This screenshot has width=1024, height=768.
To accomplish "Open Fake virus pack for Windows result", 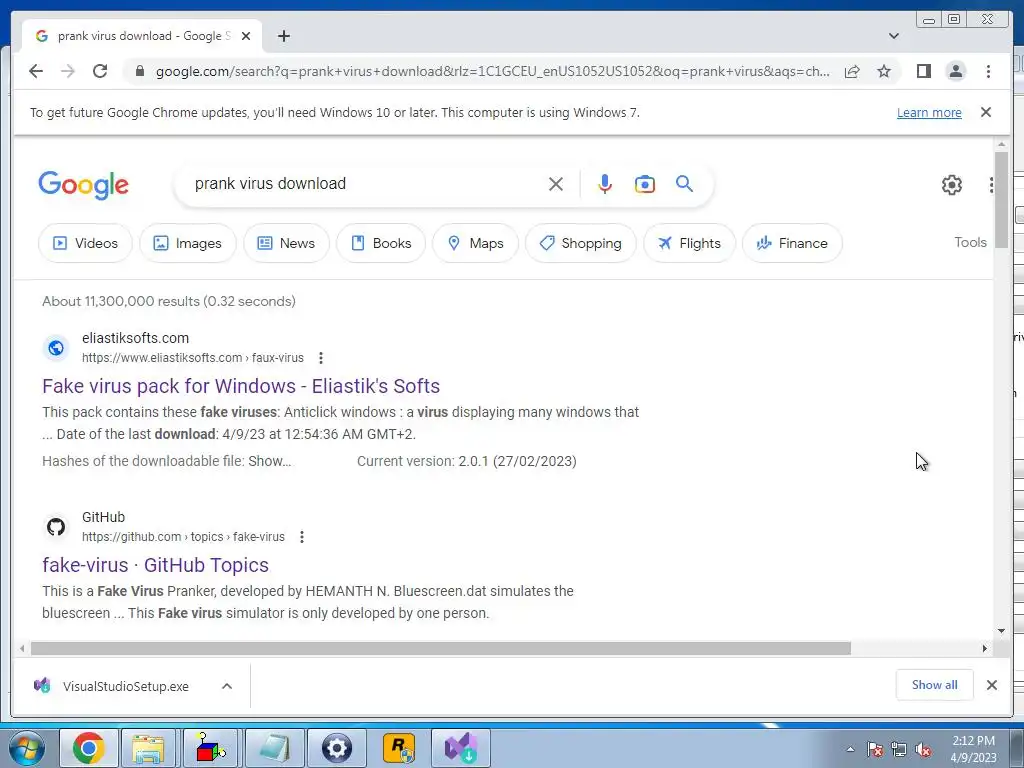I will coord(241,386).
